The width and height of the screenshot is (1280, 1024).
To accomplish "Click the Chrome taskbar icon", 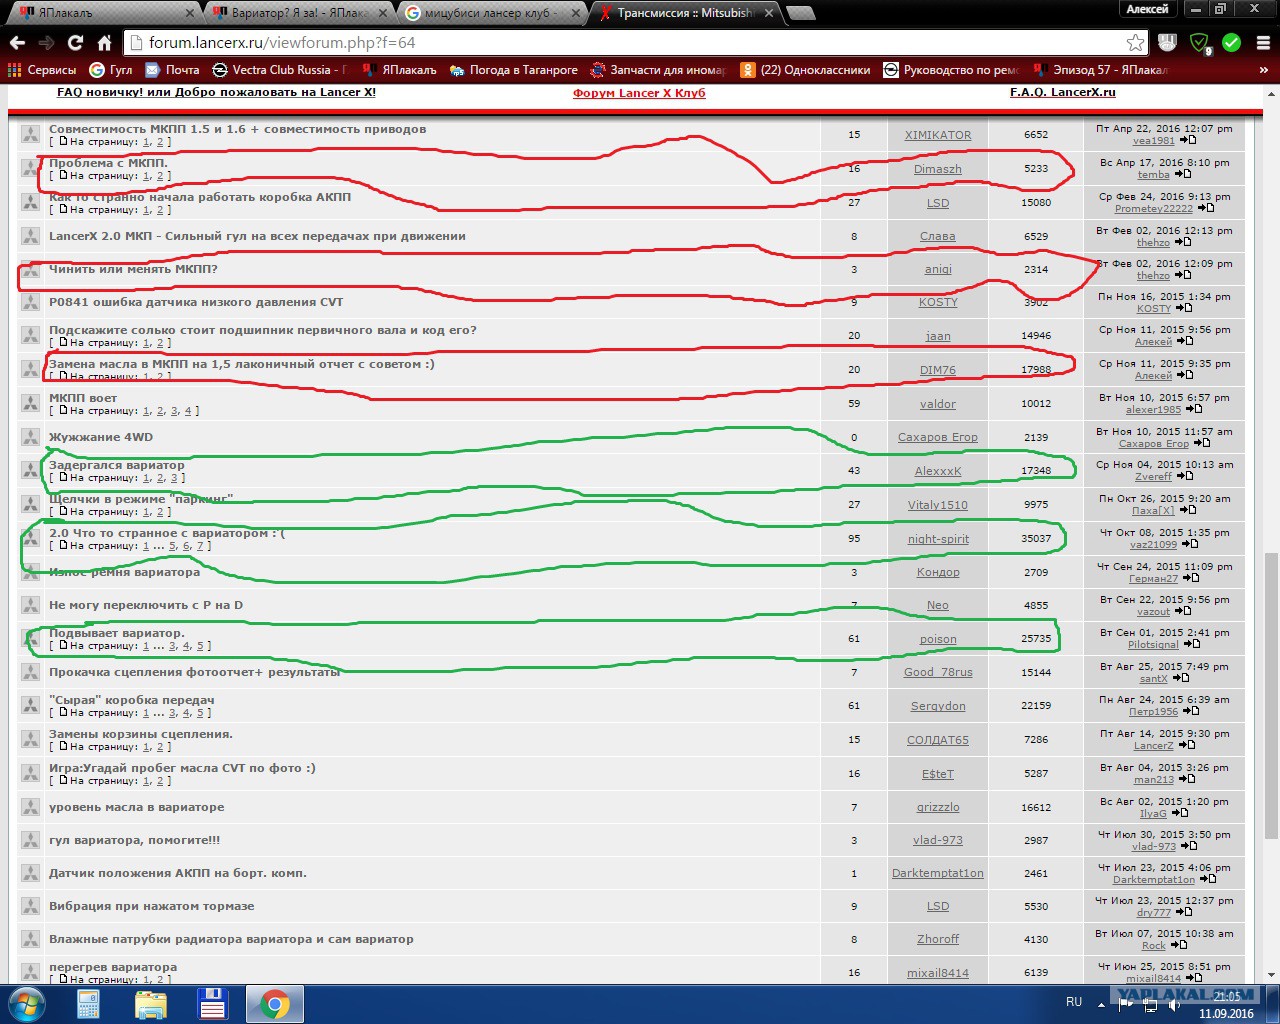I will pyautogui.click(x=275, y=1004).
